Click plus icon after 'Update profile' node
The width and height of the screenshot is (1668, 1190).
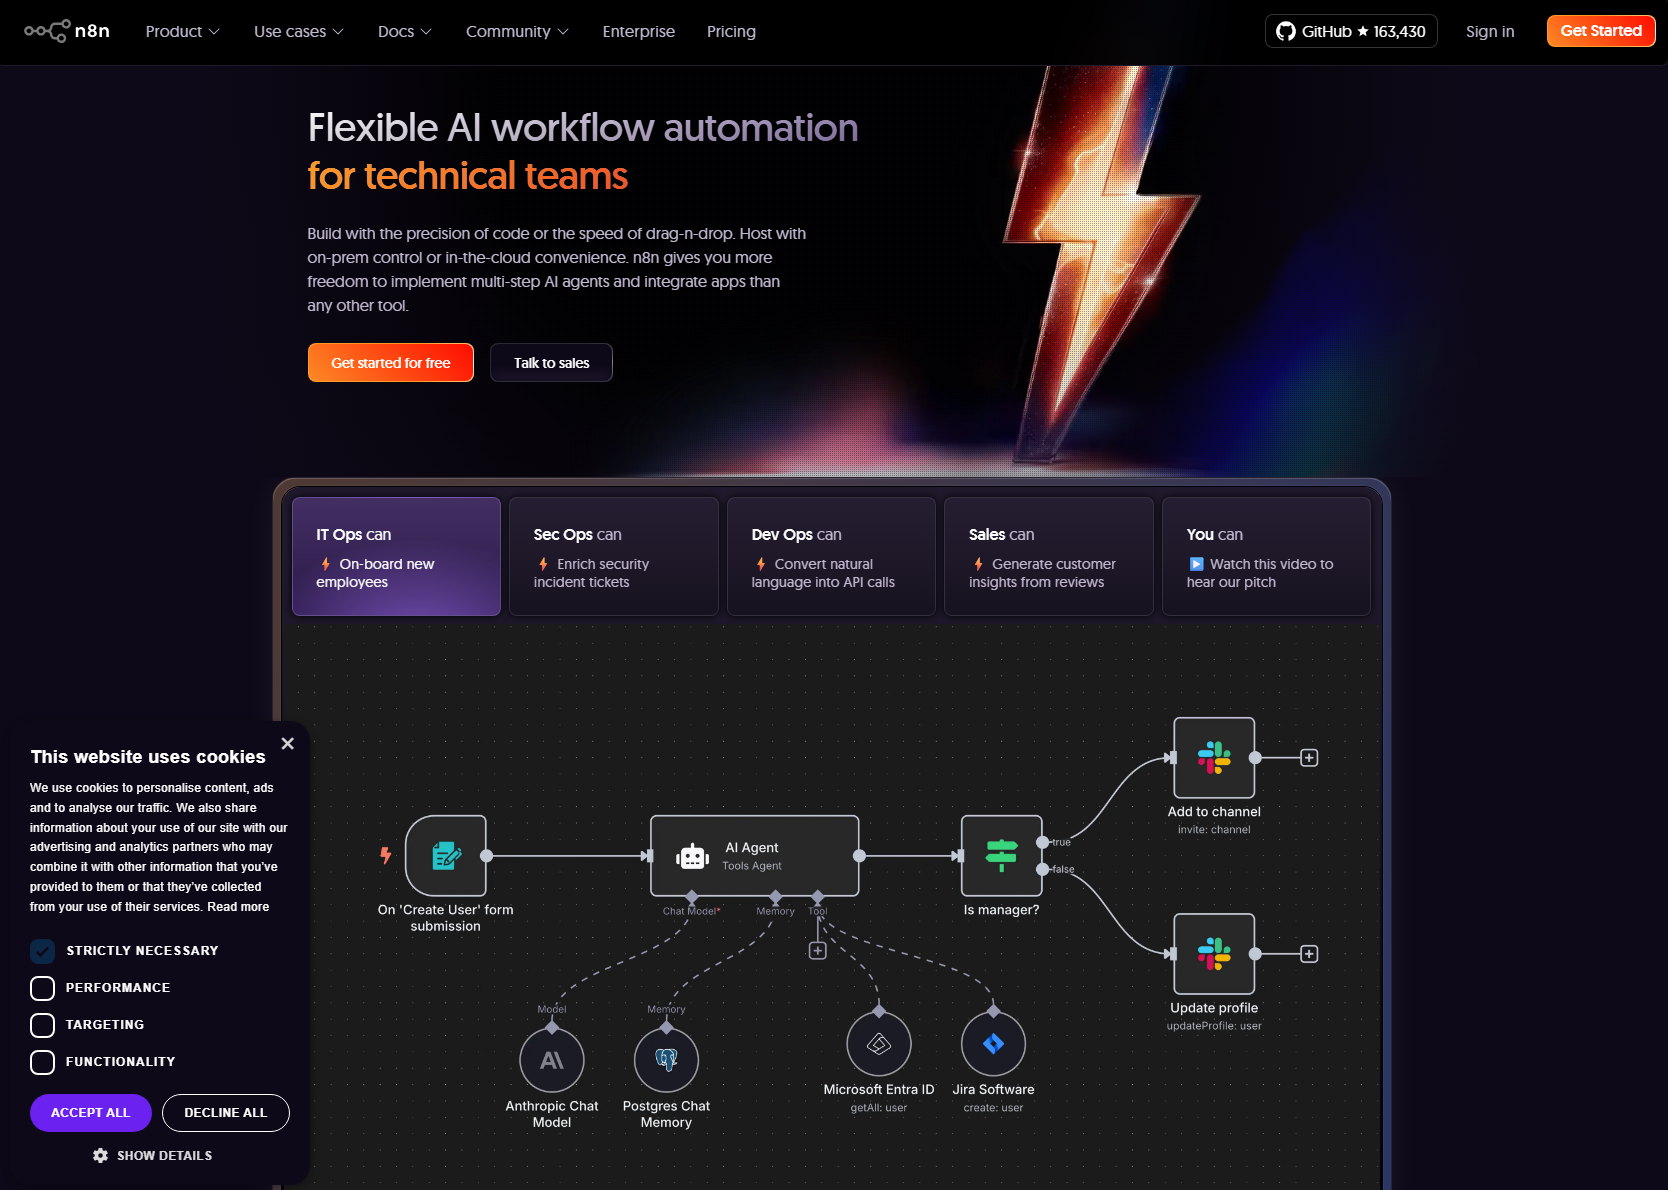tap(1309, 954)
